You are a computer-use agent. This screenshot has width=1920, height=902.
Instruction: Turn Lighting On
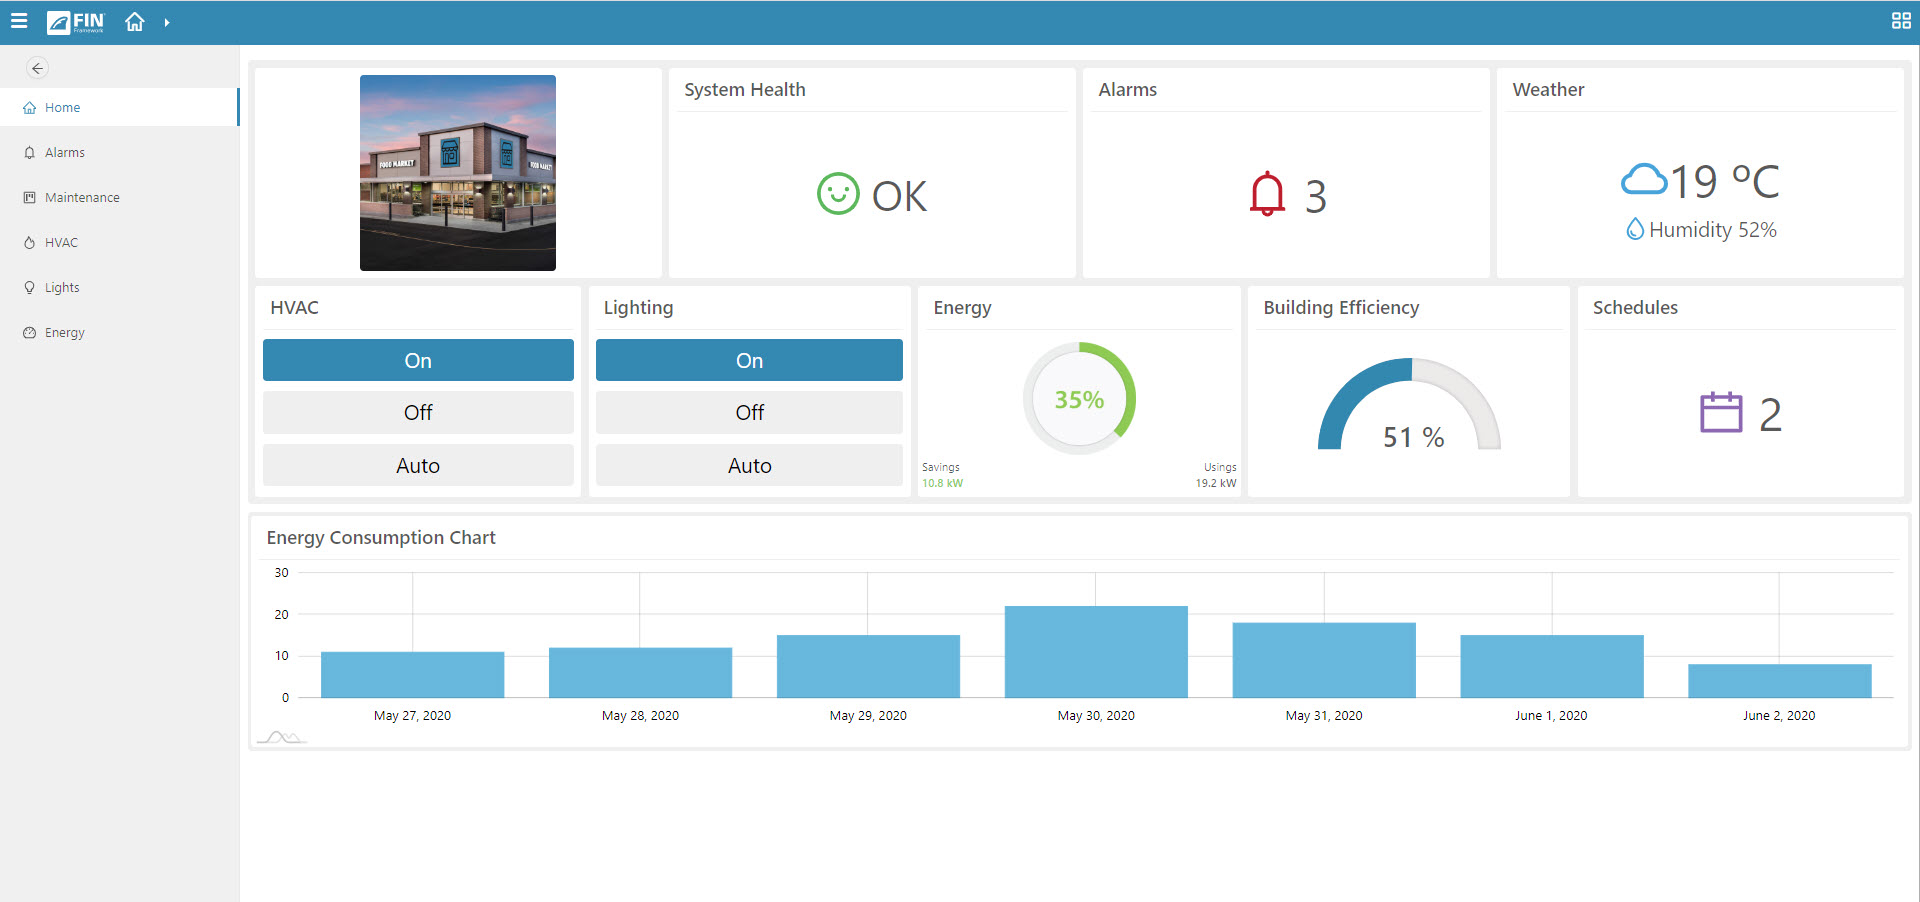749,360
